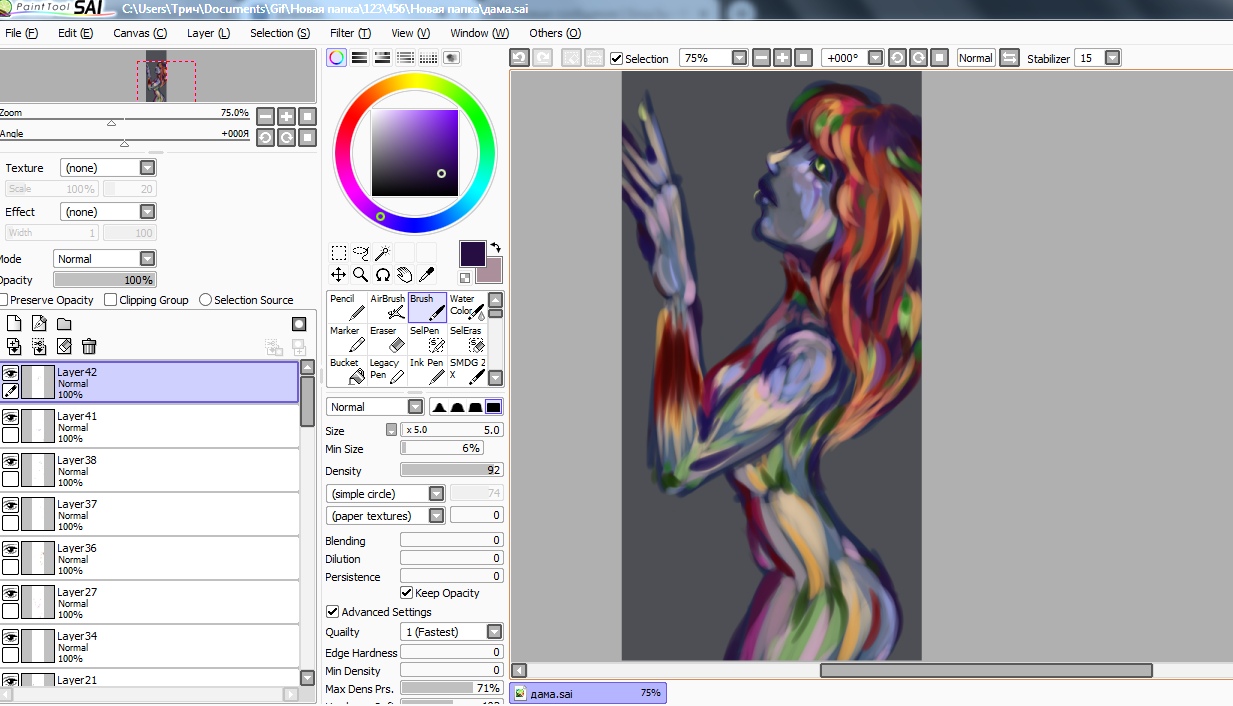Choose the Eraser tool
1233x706 pixels.
tap(387, 339)
